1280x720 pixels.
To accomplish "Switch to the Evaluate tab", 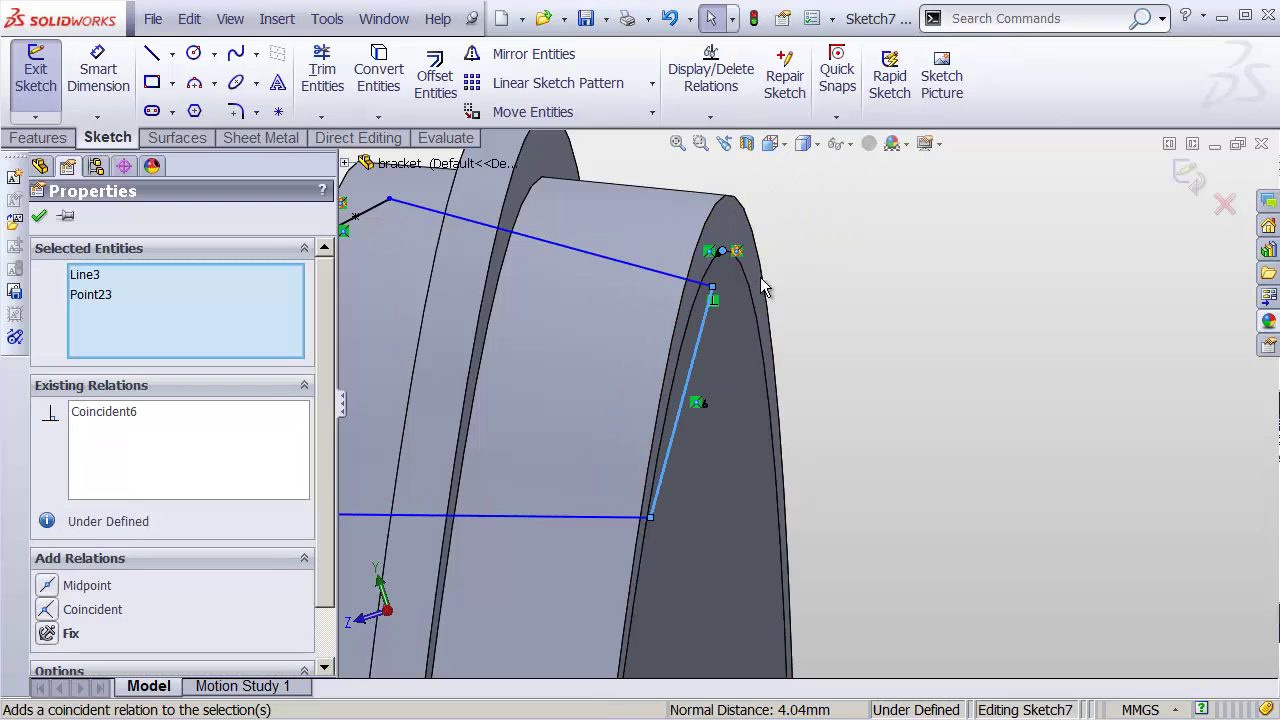I will point(446,138).
